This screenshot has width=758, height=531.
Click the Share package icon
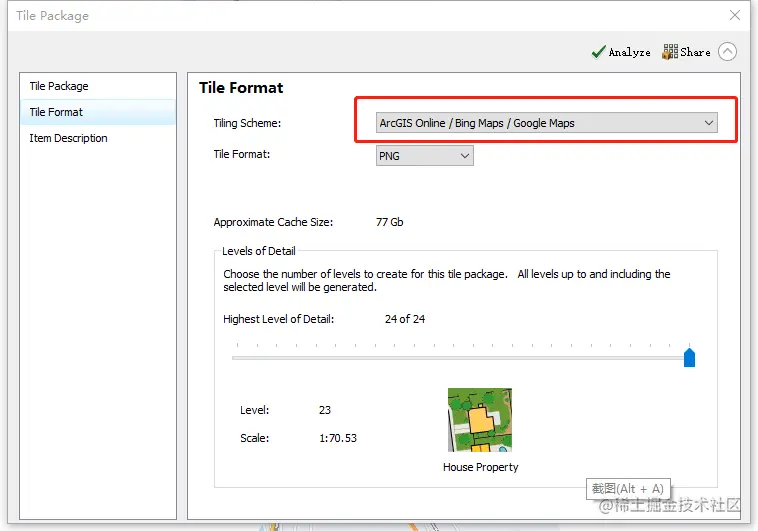coord(670,52)
